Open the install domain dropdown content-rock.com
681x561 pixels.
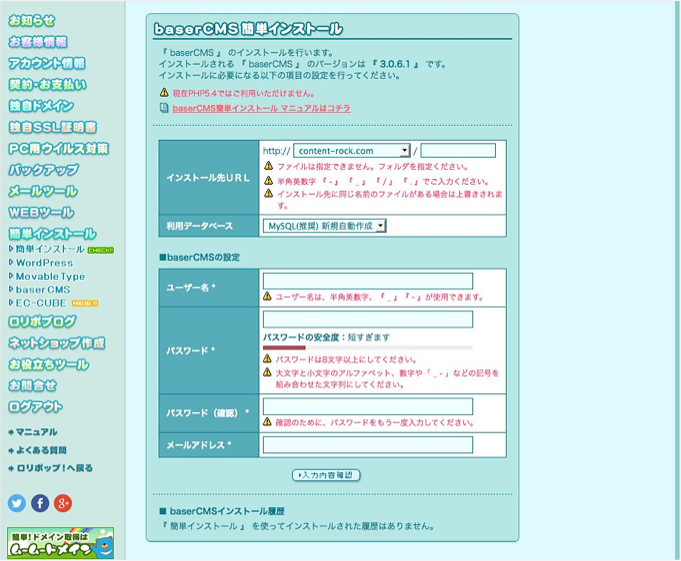pos(351,151)
